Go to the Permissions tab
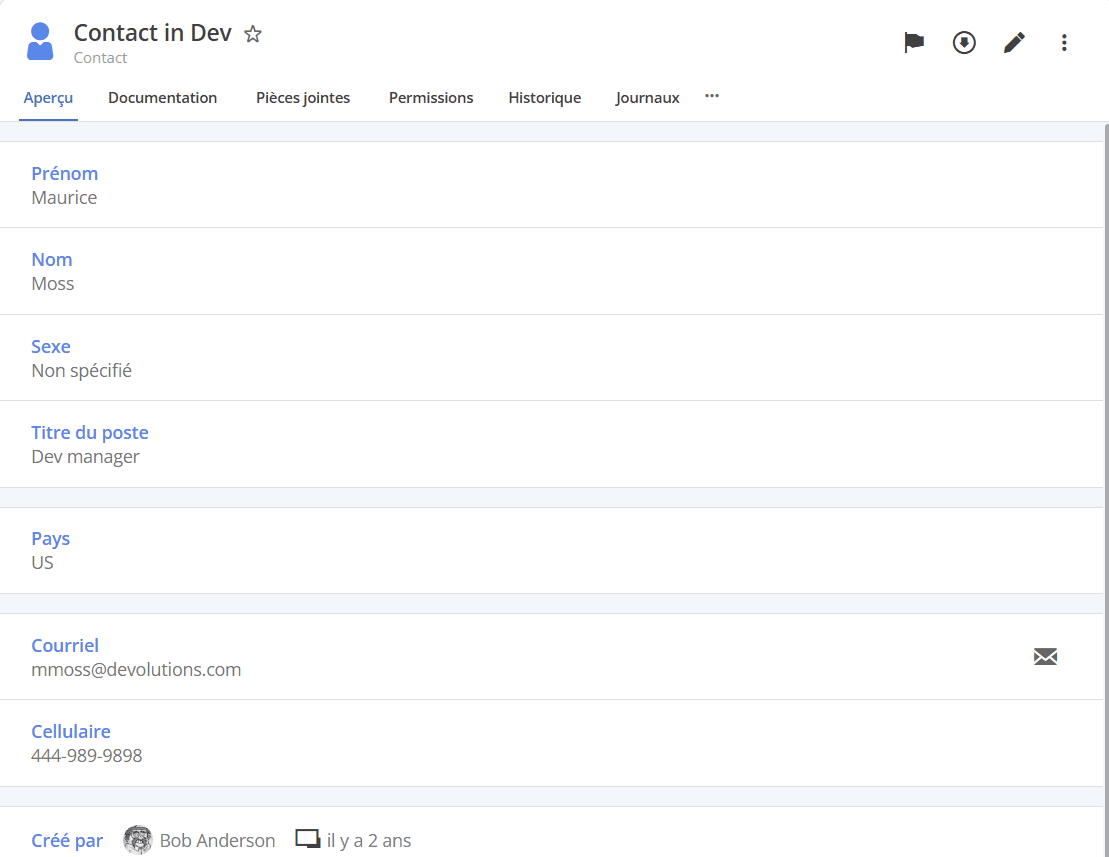Image resolution: width=1109 pixels, height=857 pixels. click(x=431, y=98)
